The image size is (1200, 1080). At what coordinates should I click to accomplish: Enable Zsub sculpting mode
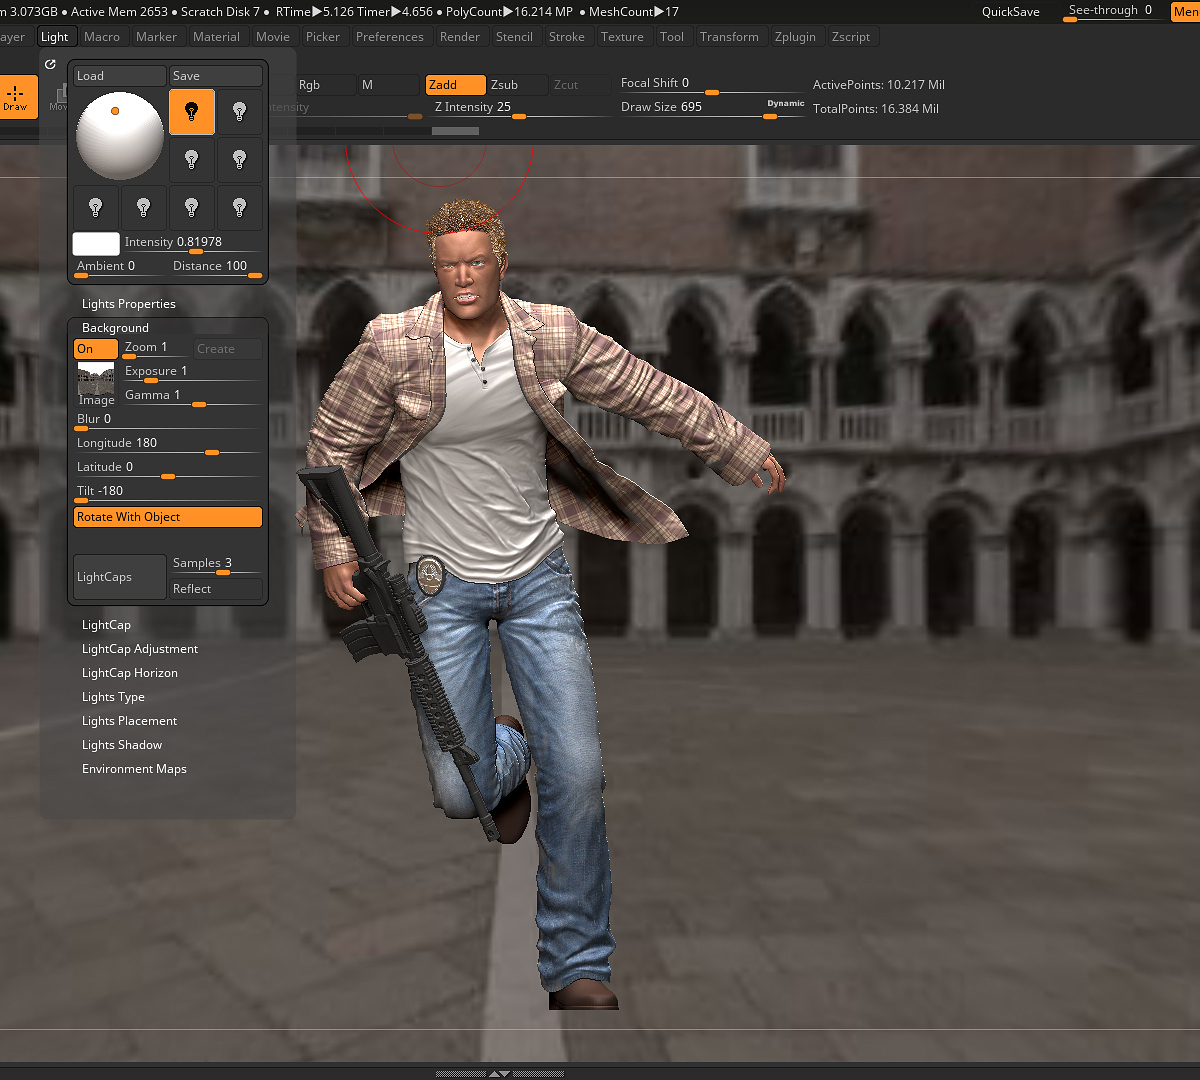point(517,85)
